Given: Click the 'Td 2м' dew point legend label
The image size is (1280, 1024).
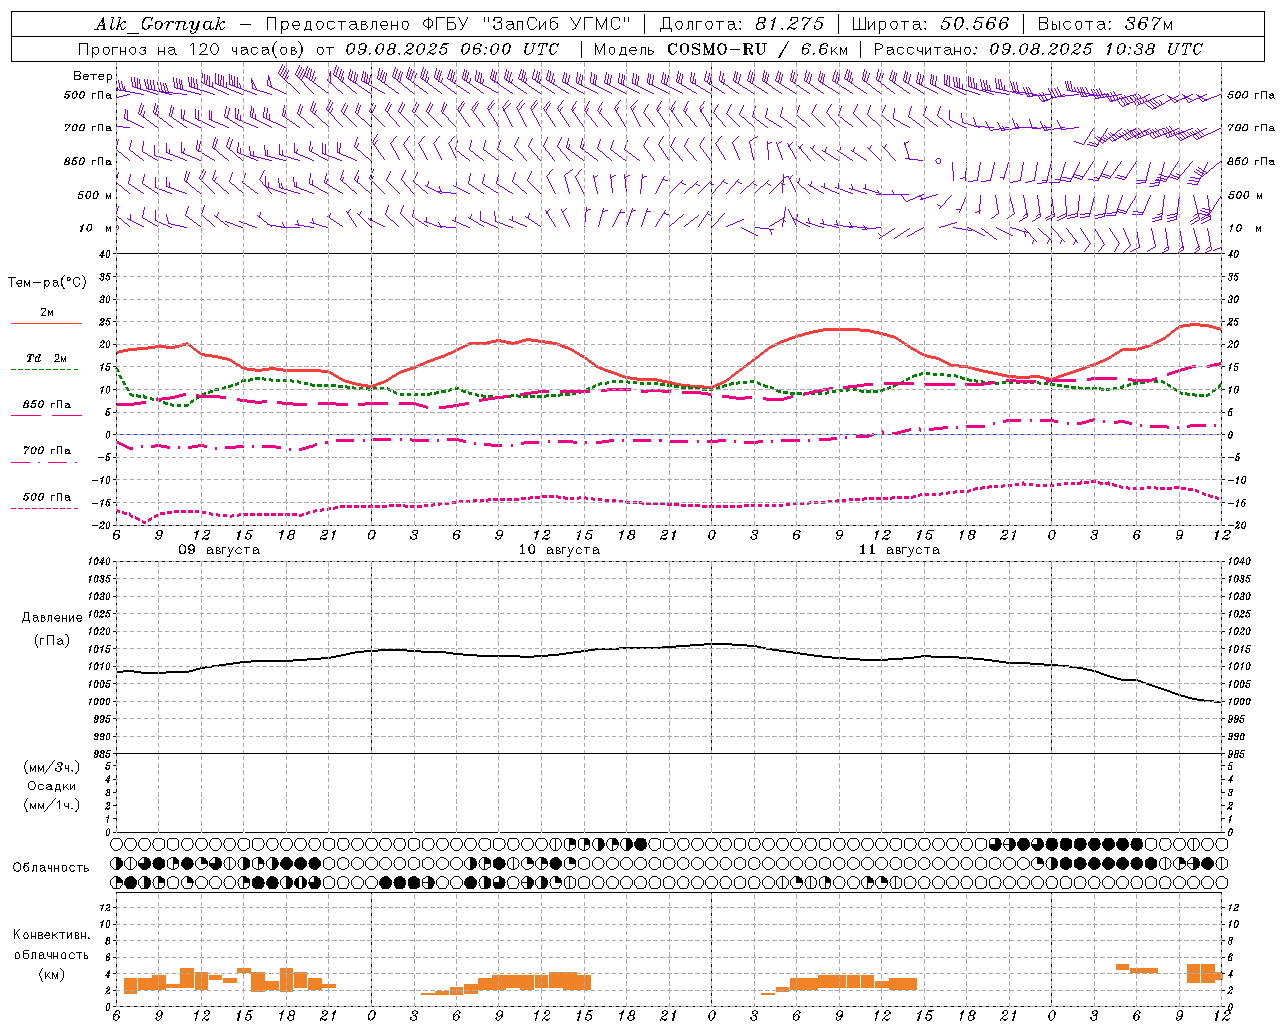Looking at the screenshot, I should point(47,358).
